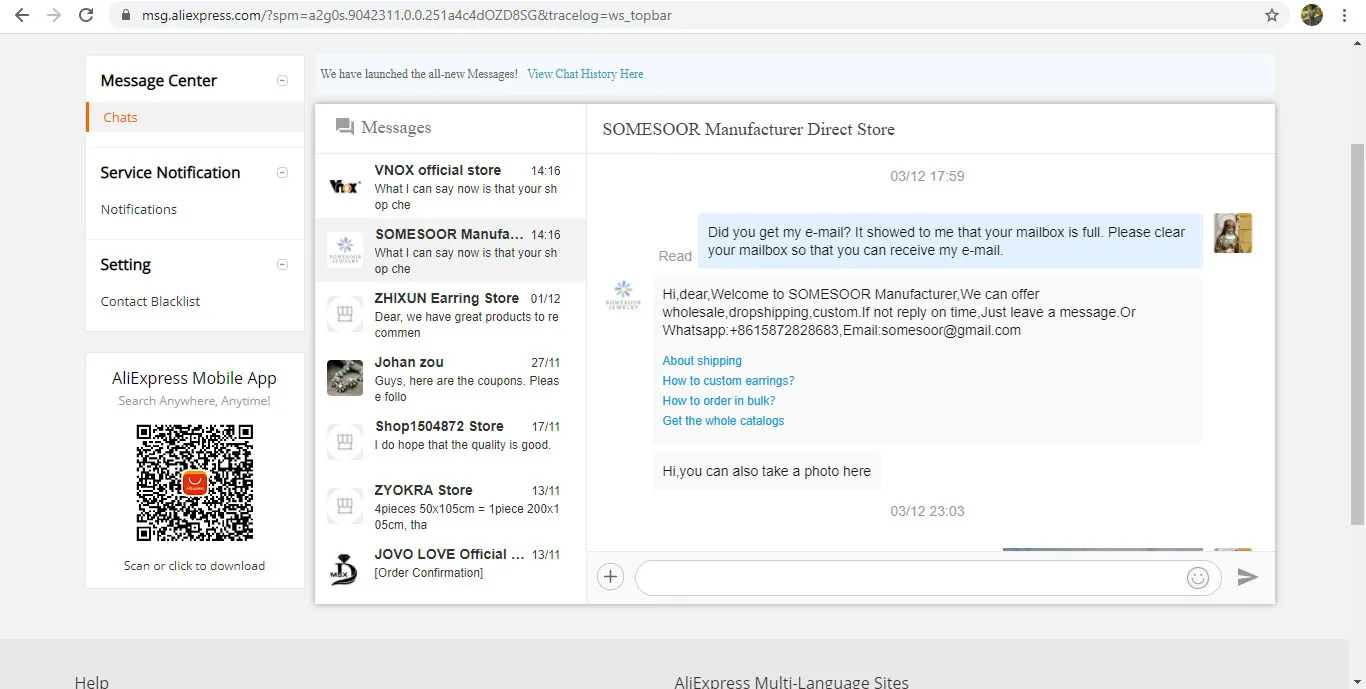
Task: Click the 03/12 17:59 timestamp
Action: [x=927, y=176]
